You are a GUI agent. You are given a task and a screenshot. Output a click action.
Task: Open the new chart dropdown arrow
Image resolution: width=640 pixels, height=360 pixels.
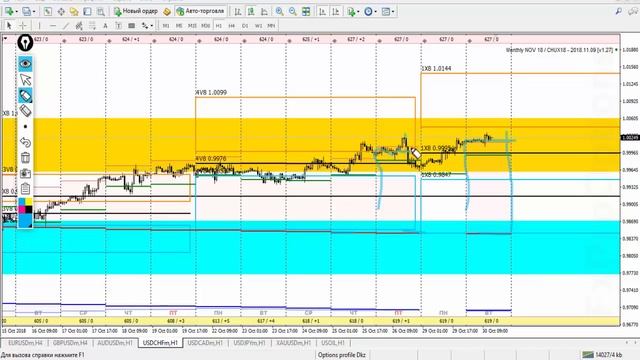(x=16, y=12)
